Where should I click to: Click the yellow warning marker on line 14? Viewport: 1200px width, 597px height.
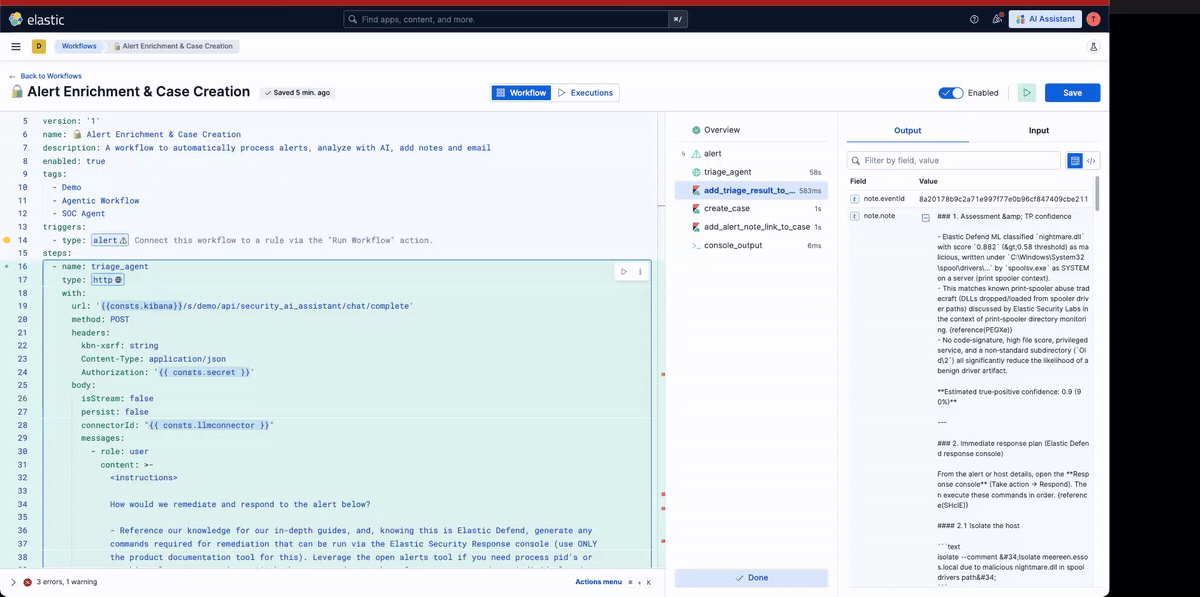[7, 240]
